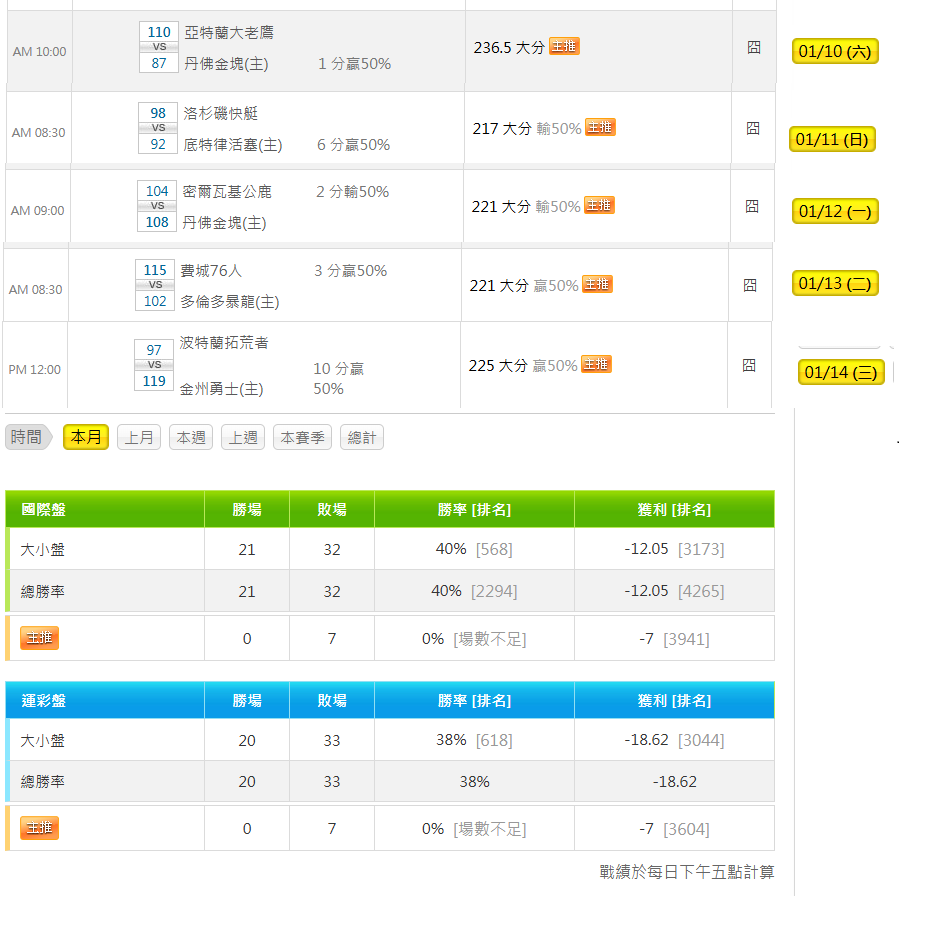
Task: Click the 01/14 (三) date label
Action: coord(841,373)
